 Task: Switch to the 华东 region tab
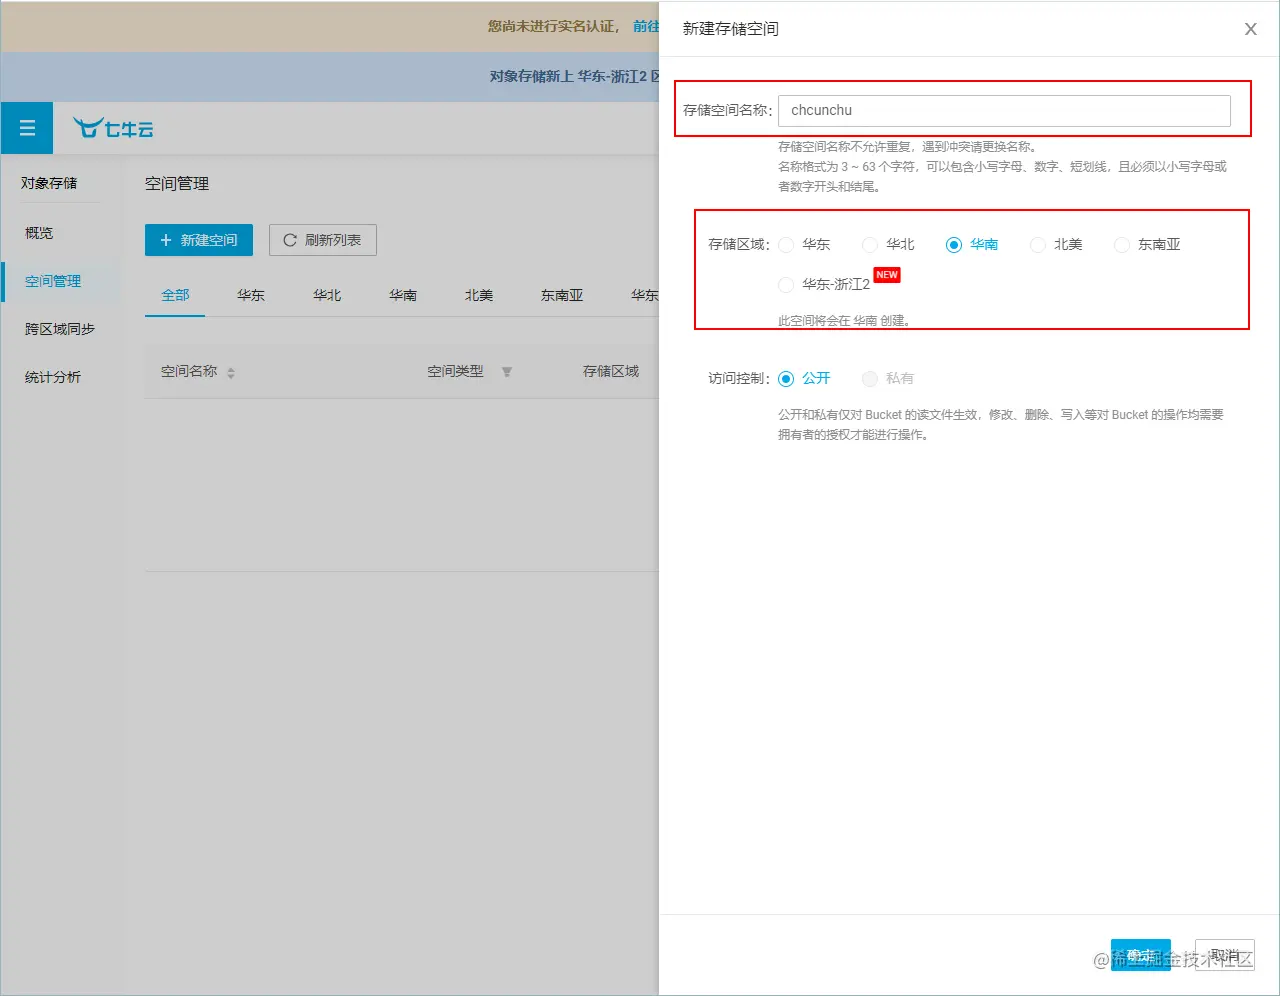click(x=251, y=295)
